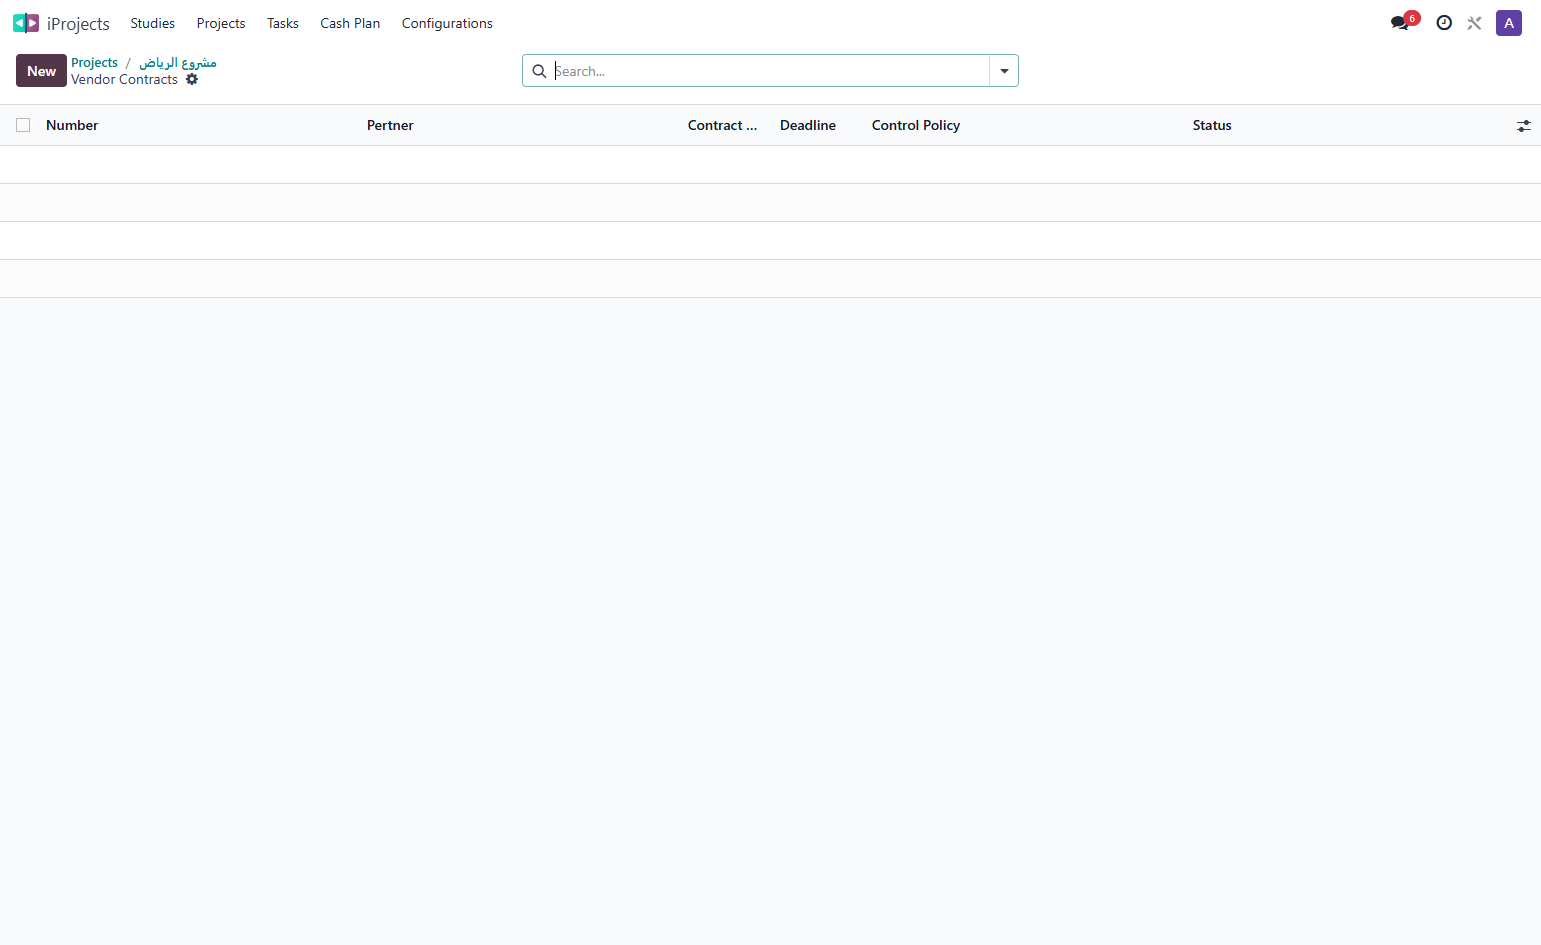Open the user avatar menu
The width and height of the screenshot is (1541, 945).
[x=1509, y=23]
